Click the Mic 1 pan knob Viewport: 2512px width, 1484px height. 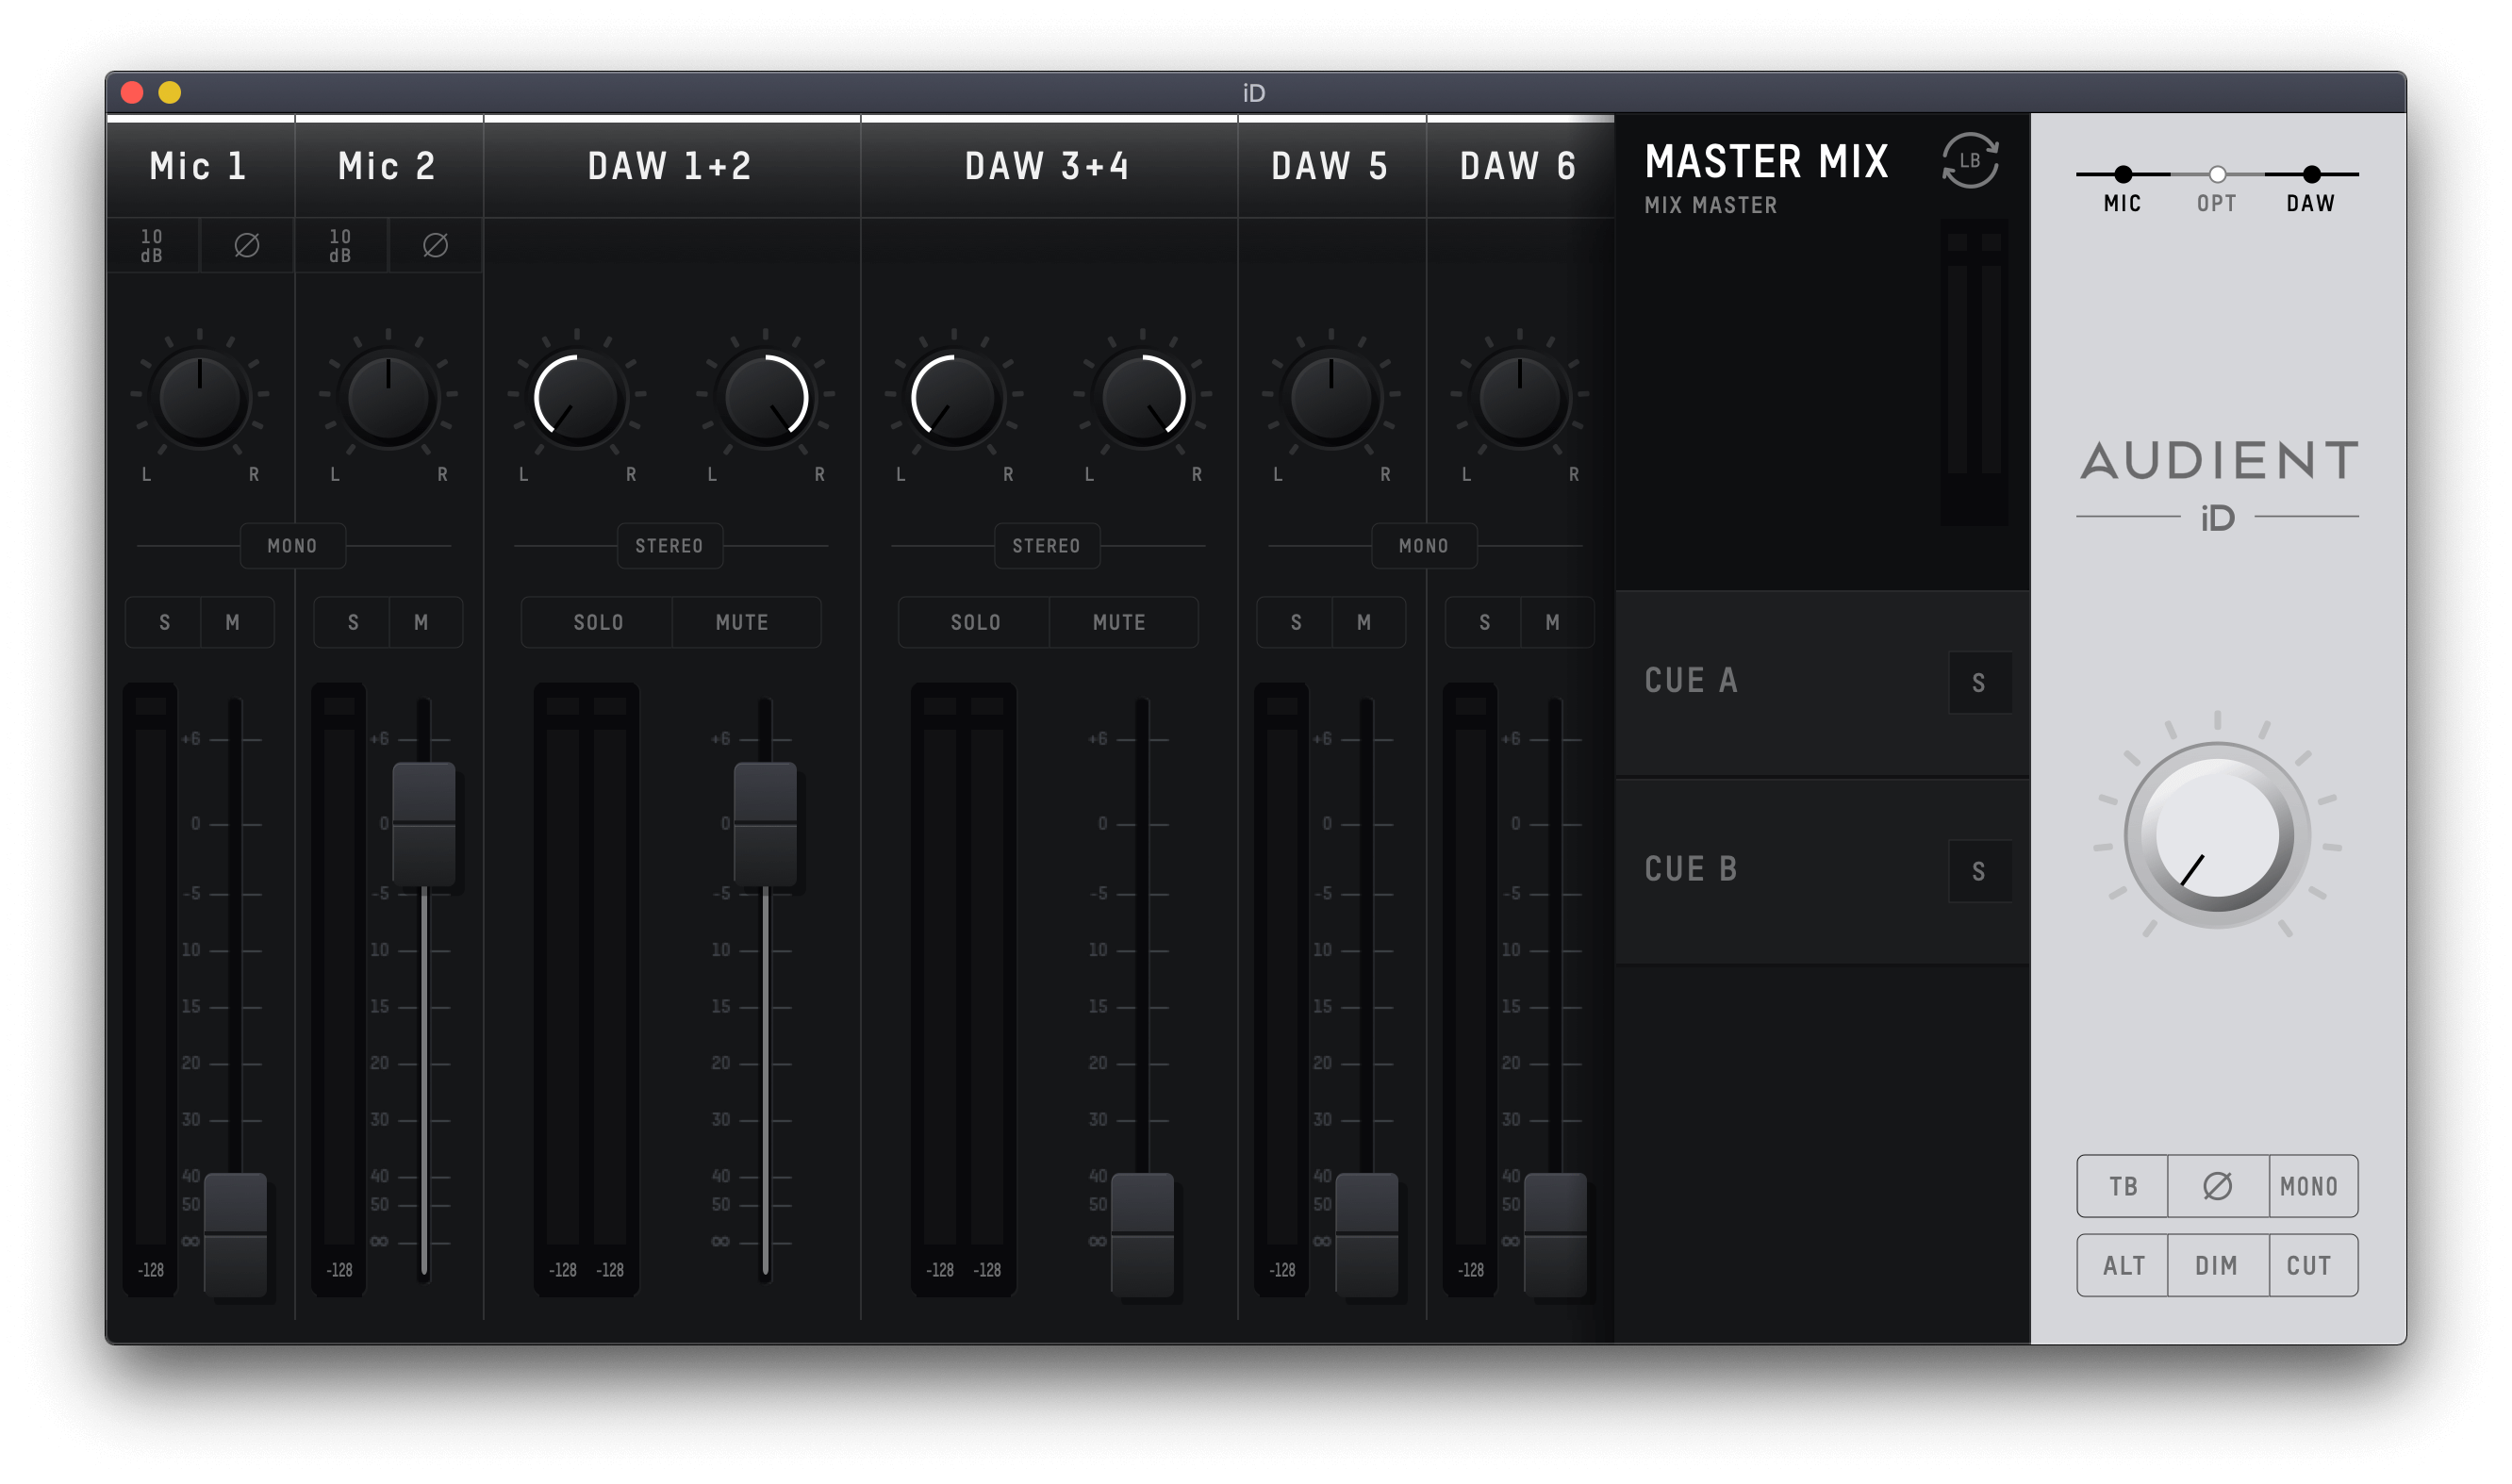[x=200, y=398]
